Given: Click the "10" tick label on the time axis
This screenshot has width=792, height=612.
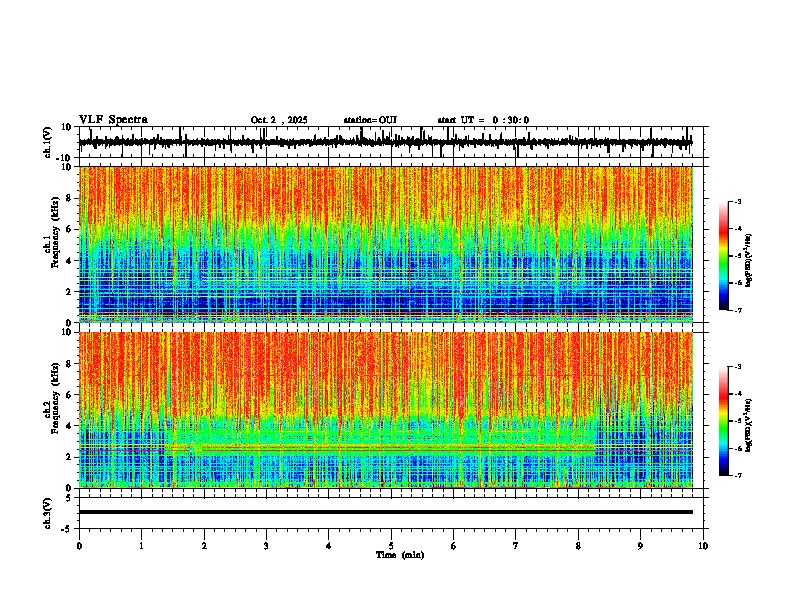Looking at the screenshot, I should pyautogui.click(x=703, y=546).
